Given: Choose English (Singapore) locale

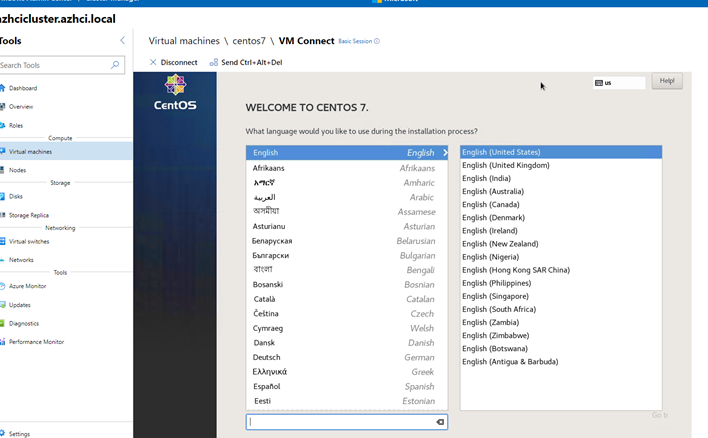Looking at the screenshot, I should coord(561,296).
